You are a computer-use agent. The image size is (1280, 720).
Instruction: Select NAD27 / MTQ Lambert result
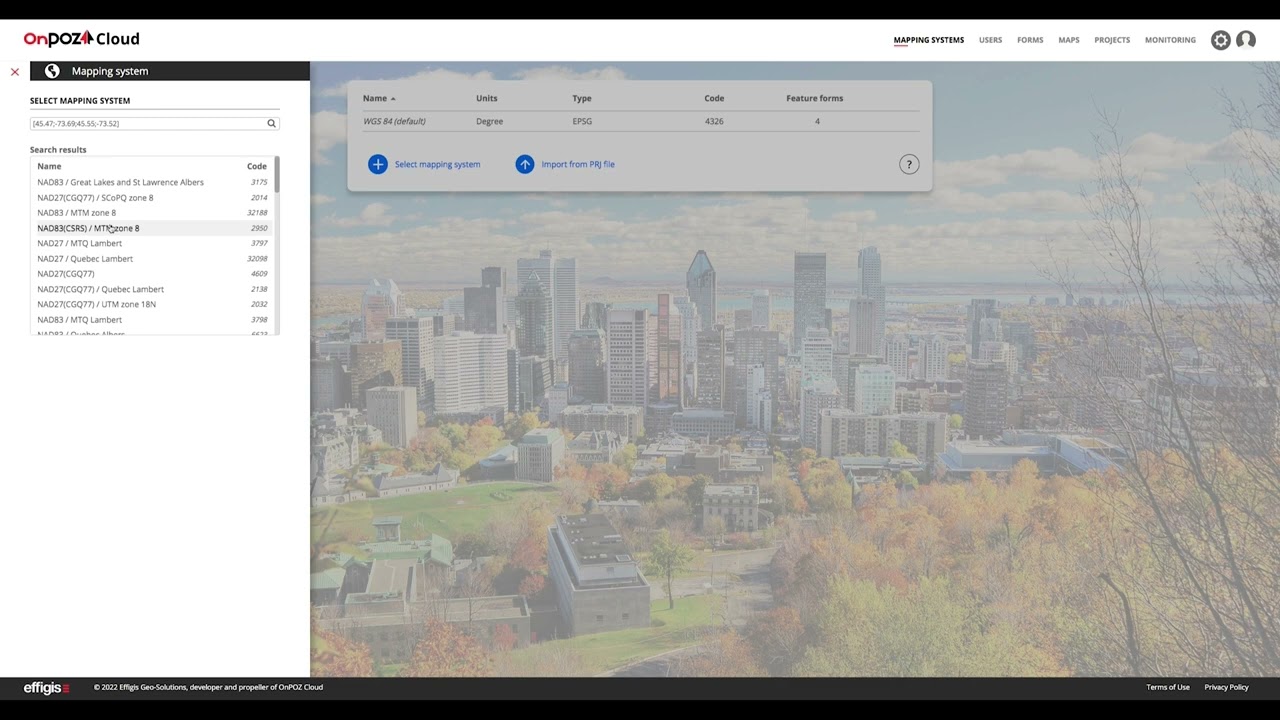(152, 243)
